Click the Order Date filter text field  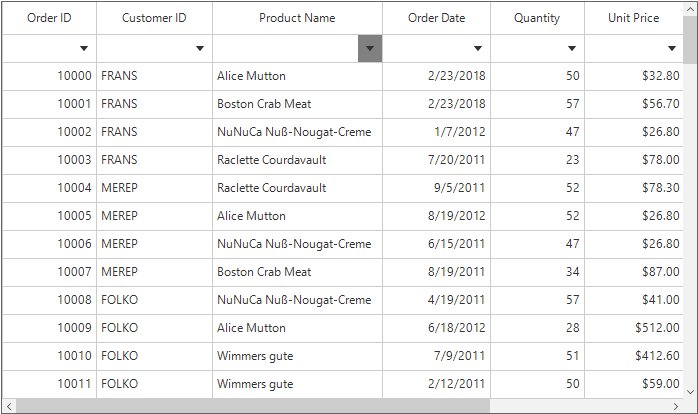point(424,49)
